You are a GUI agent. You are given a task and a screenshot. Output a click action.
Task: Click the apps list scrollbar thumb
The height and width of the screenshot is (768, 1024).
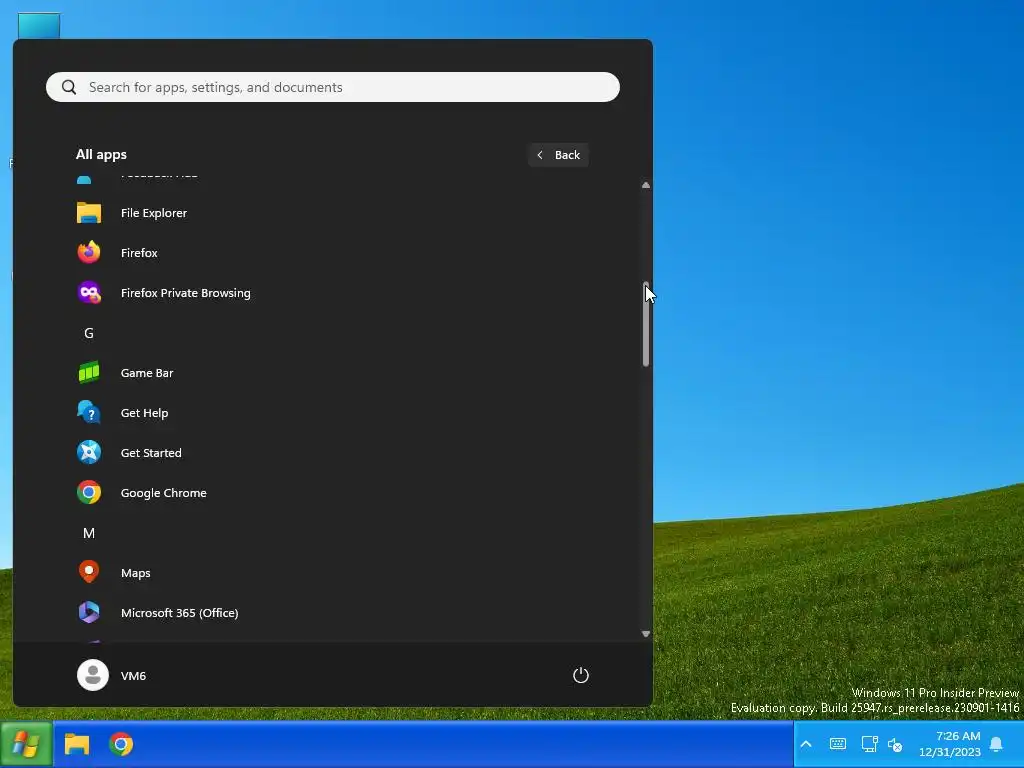(x=646, y=324)
